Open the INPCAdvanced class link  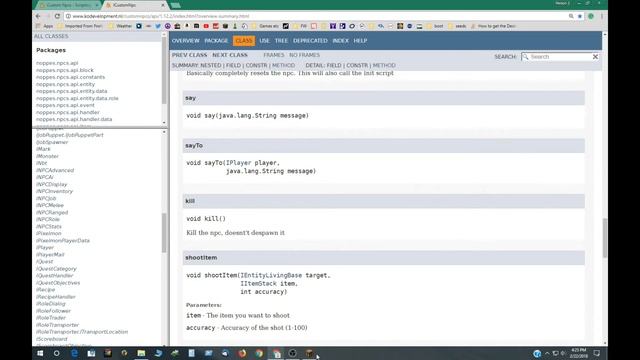click(x=55, y=170)
